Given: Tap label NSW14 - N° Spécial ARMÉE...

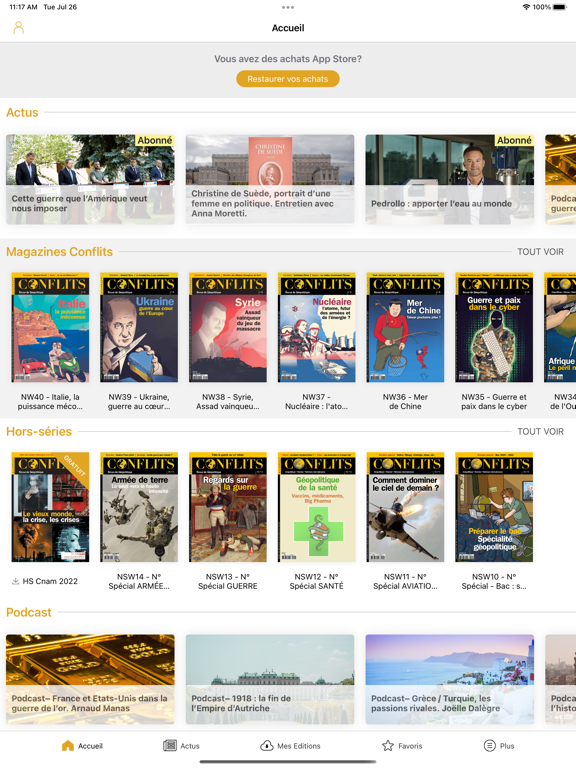Looking at the screenshot, I should tap(139, 581).
